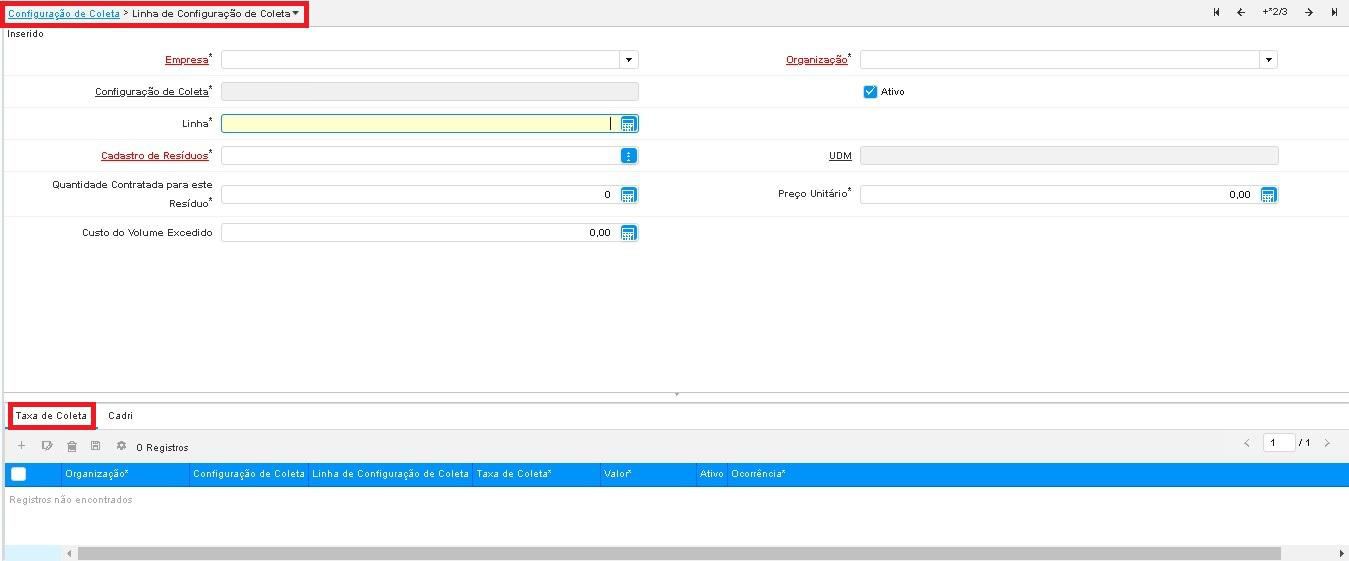Sort by Ocorrência column header
The width and height of the screenshot is (1349, 561).
(x=758, y=474)
